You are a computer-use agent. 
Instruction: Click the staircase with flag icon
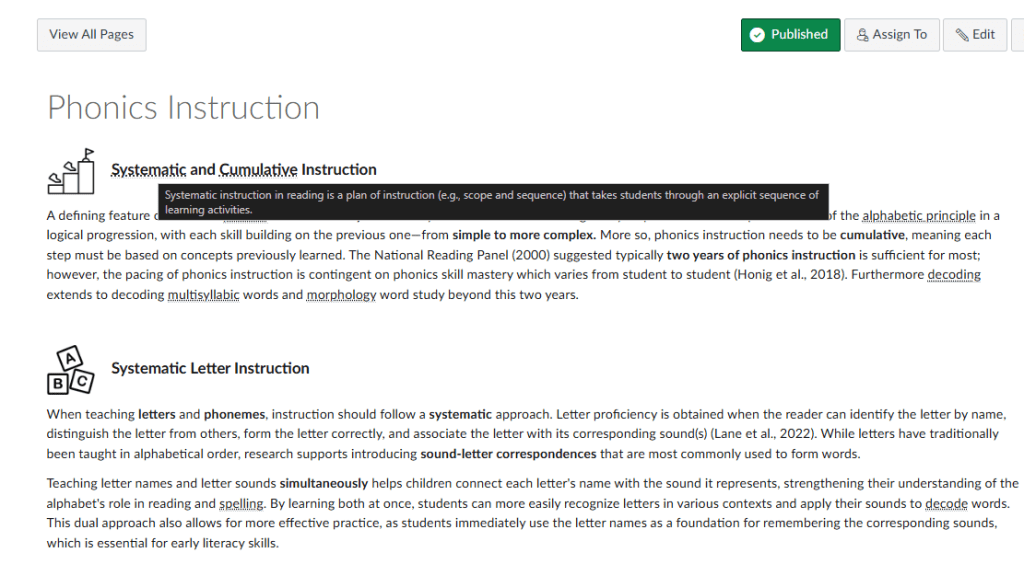pyautogui.click(x=71, y=172)
